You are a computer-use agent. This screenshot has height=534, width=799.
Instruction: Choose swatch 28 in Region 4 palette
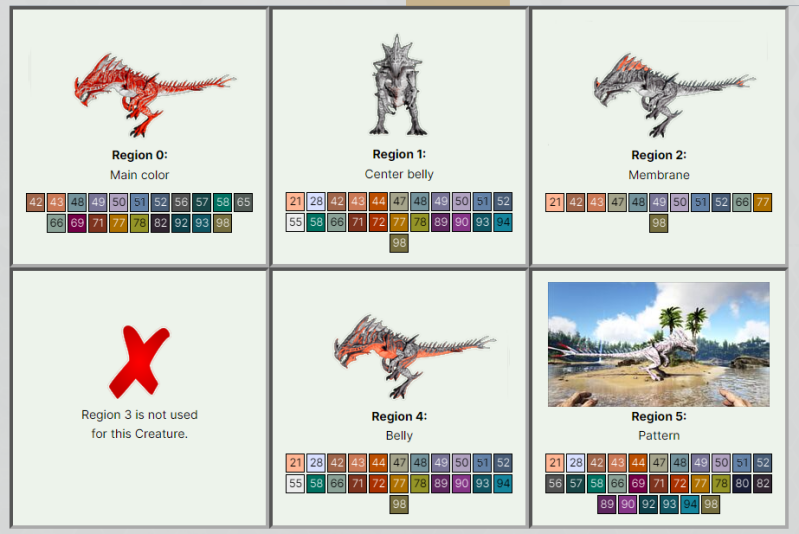click(x=316, y=463)
